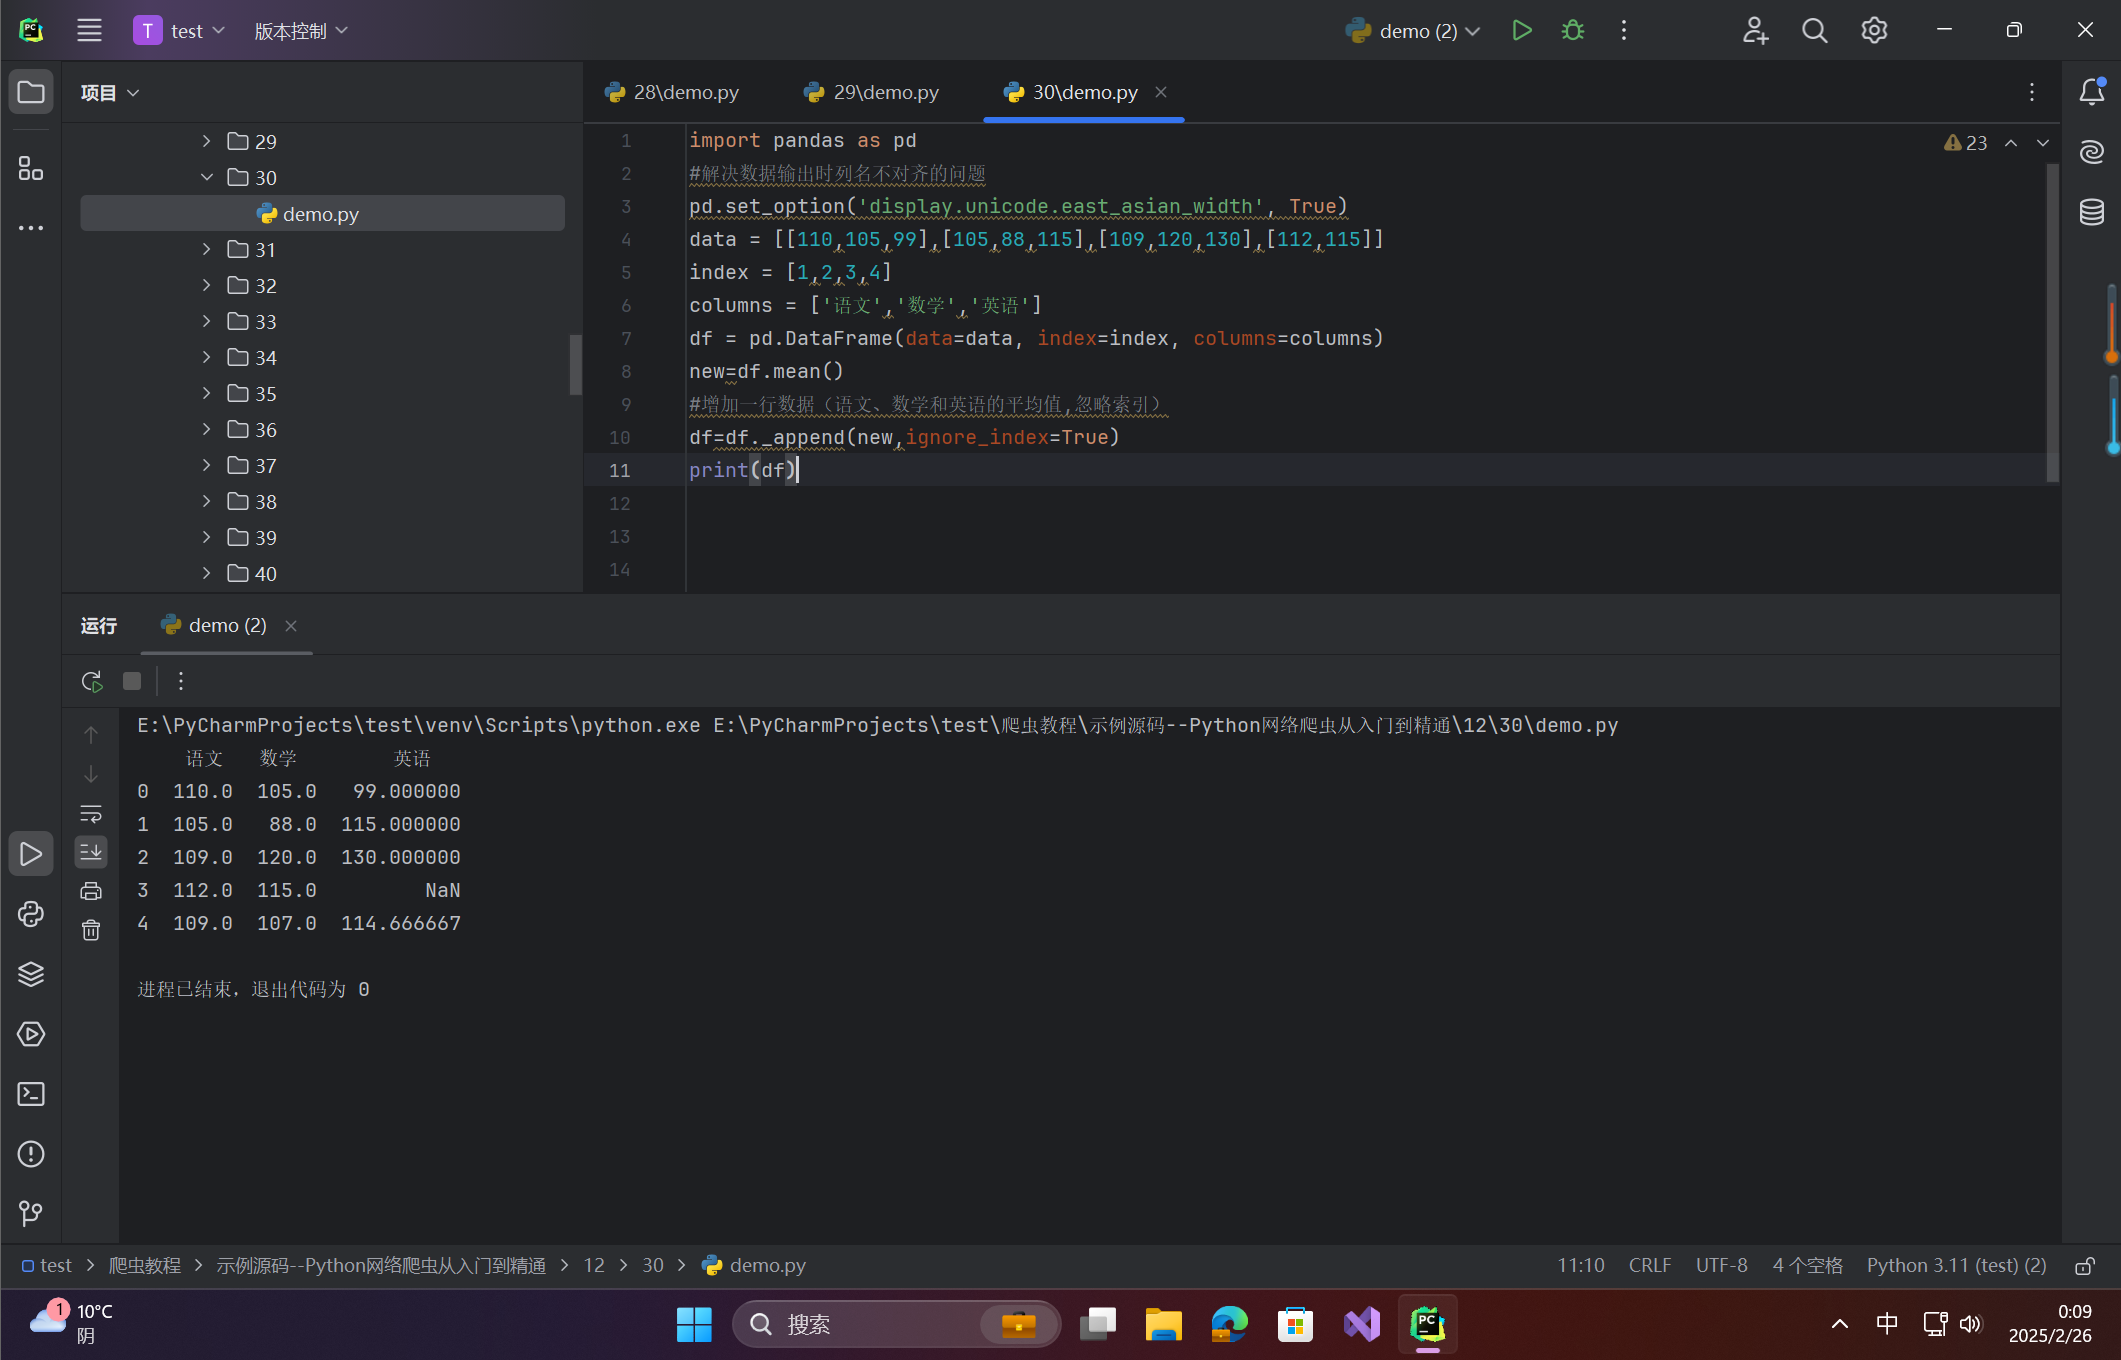Open the Database tool window
Viewport: 2121px width, 1360px height.
pyautogui.click(x=2091, y=212)
